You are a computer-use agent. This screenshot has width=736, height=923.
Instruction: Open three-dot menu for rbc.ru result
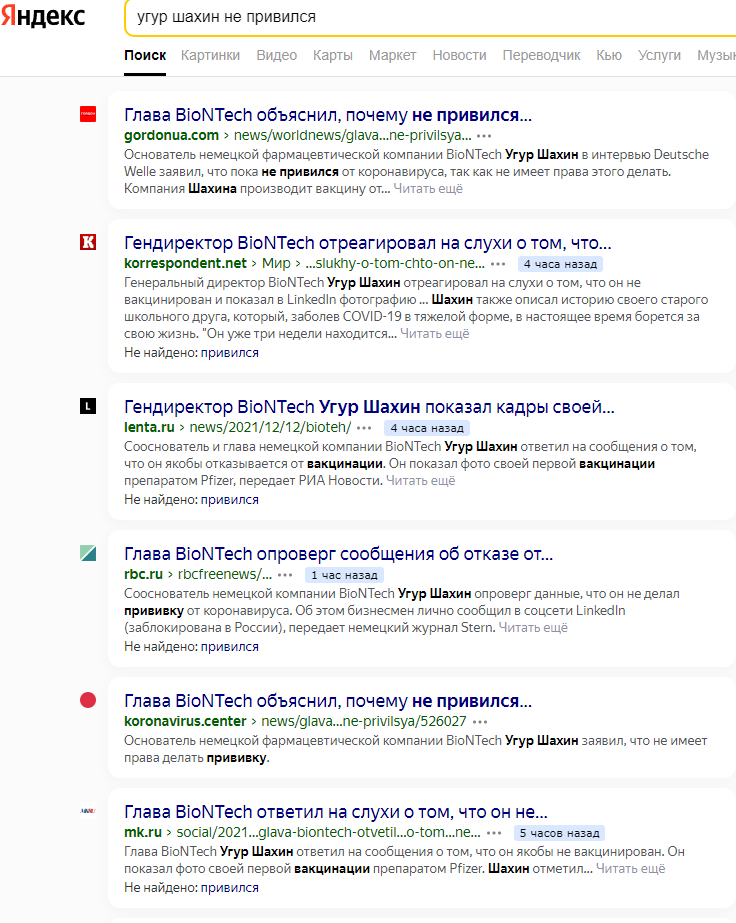click(285, 575)
